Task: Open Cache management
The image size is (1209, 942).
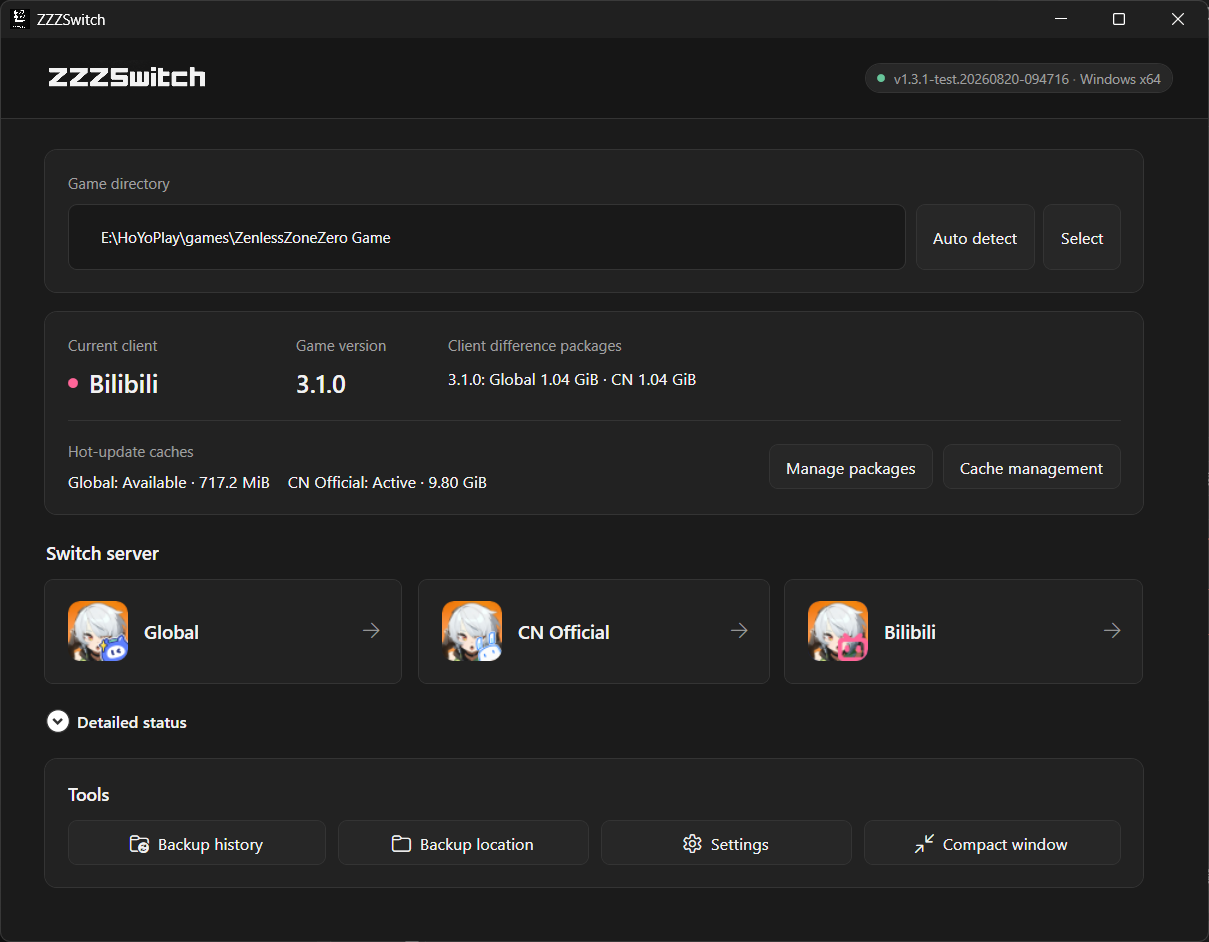Action: tap(1031, 467)
